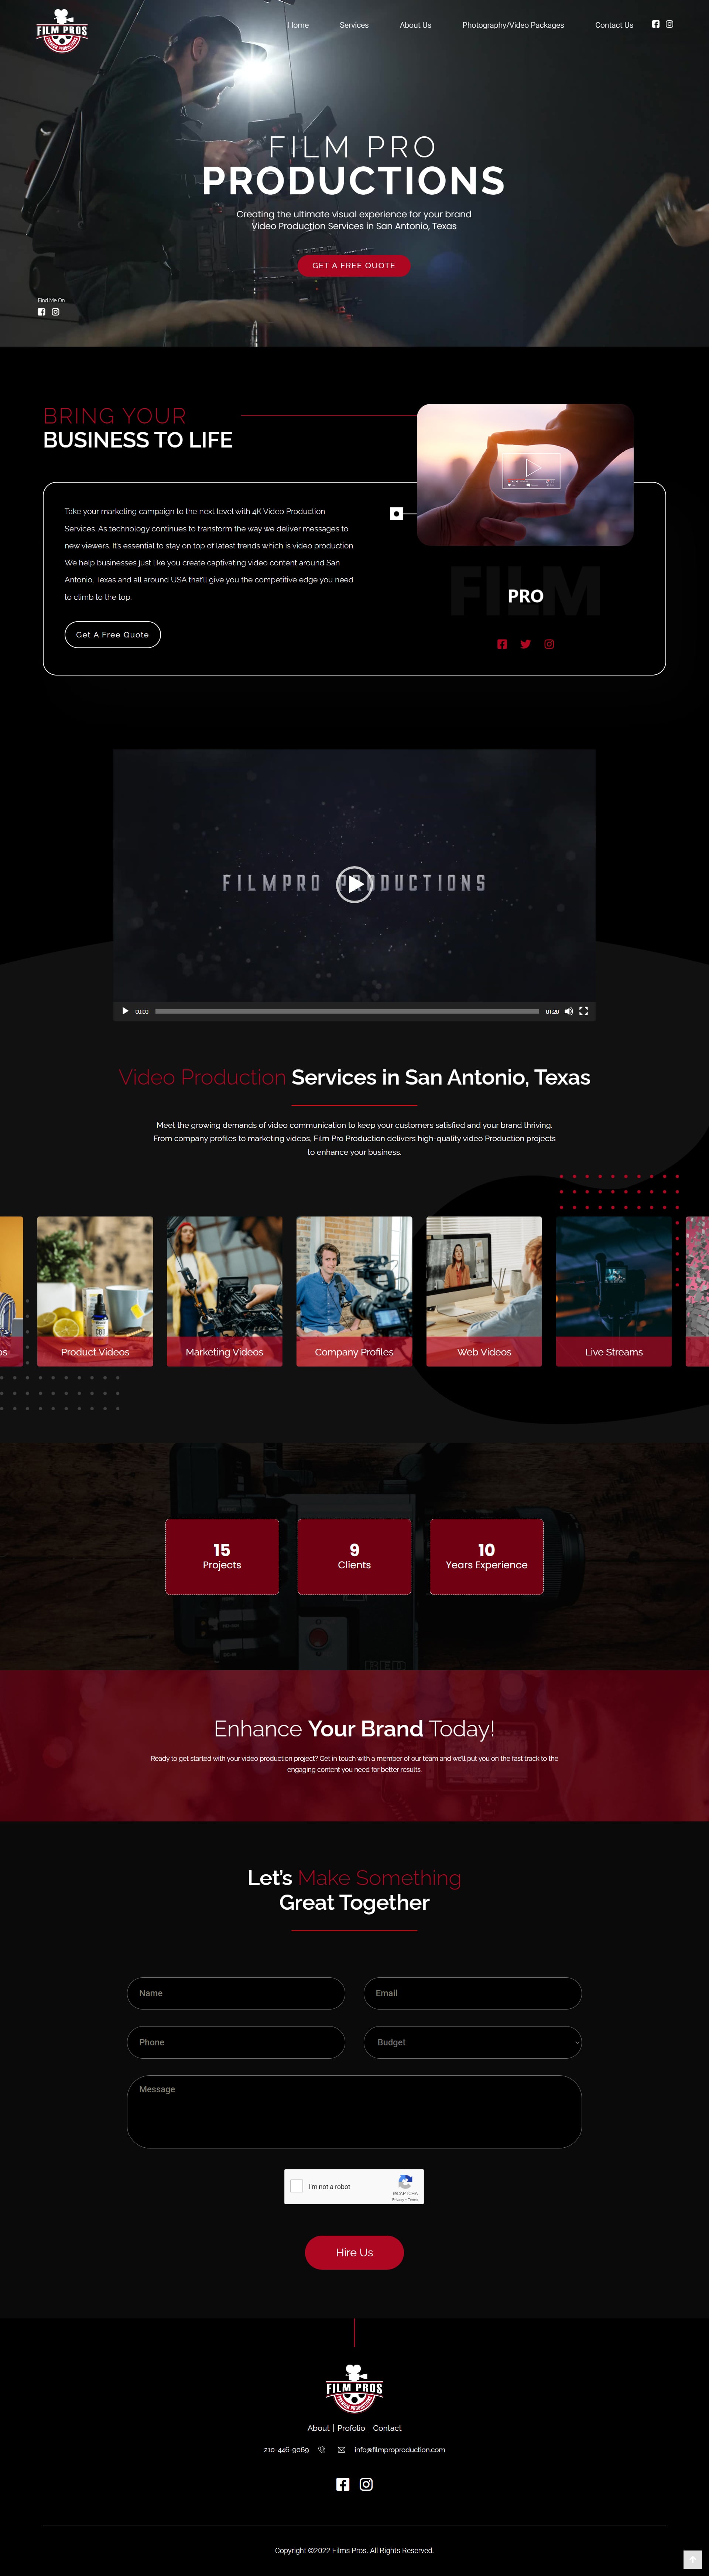Open Contact link in footer
Screen dimensions: 709x2576
387,2428
